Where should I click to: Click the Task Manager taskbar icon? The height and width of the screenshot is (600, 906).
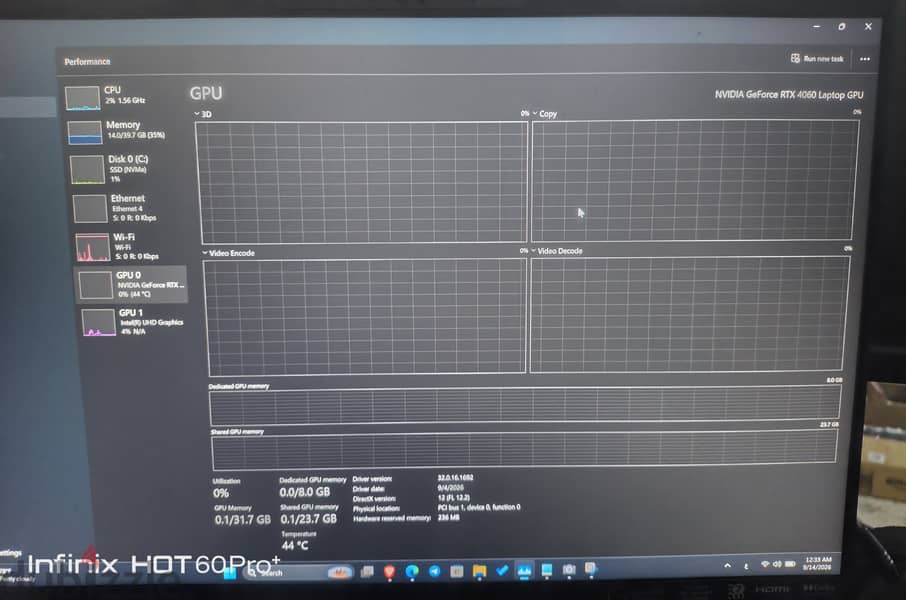[524, 571]
